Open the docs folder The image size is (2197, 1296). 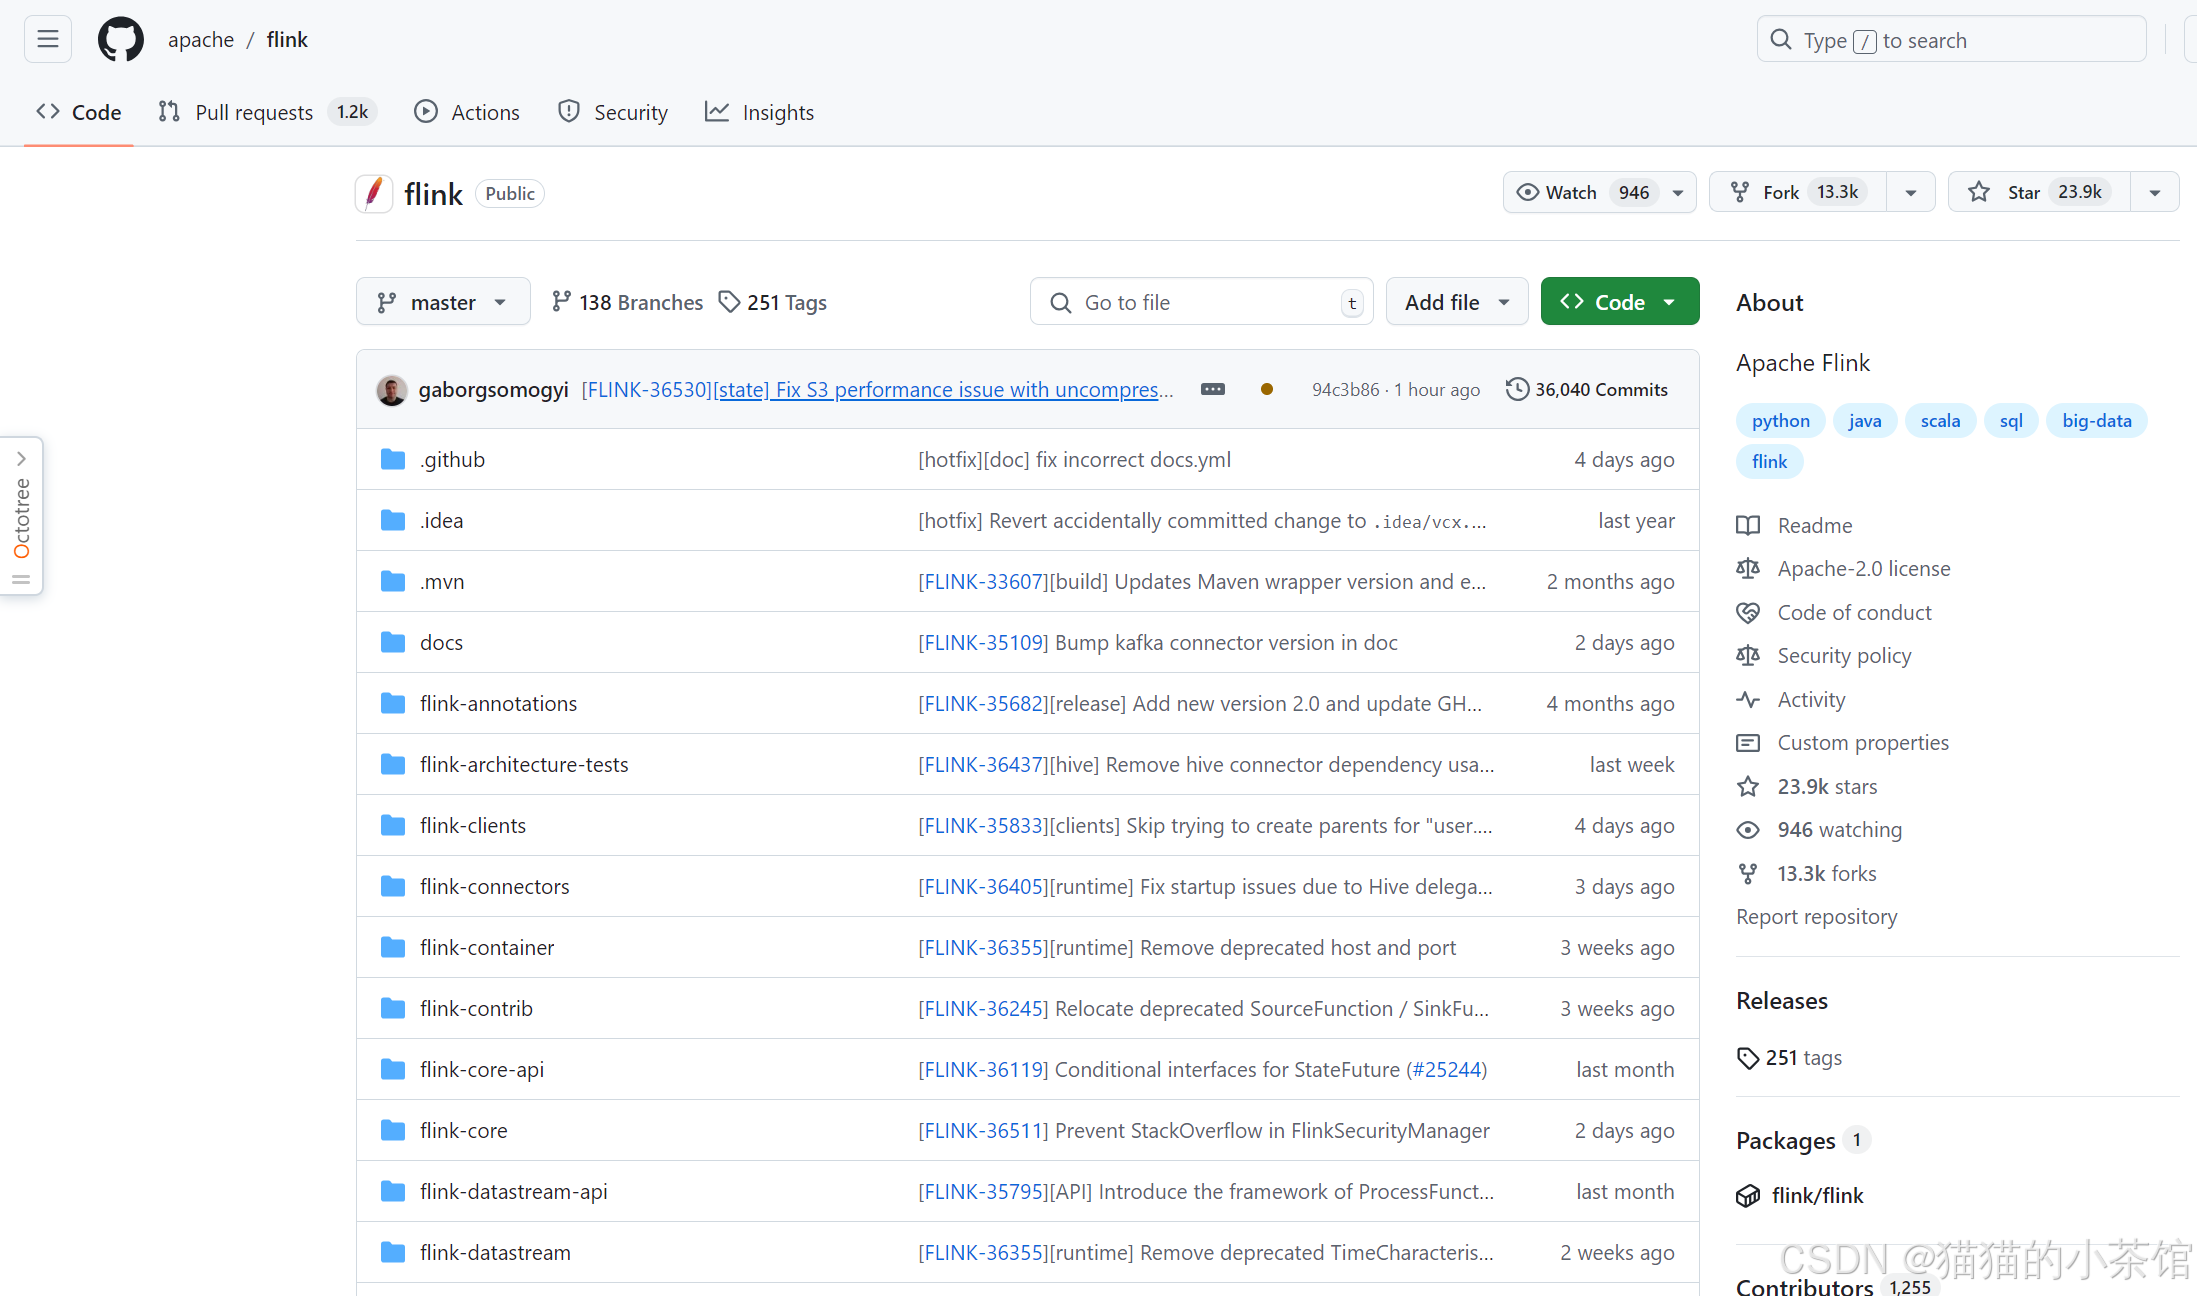point(441,642)
